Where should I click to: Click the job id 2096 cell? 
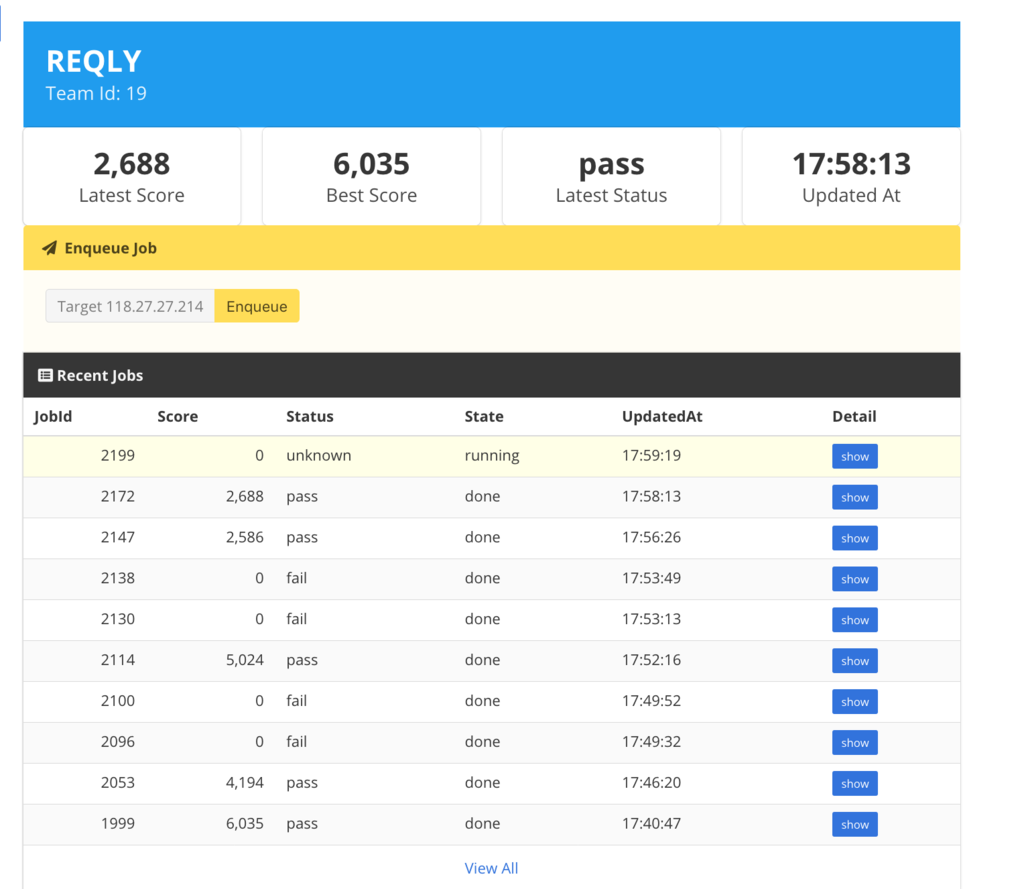[118, 742]
